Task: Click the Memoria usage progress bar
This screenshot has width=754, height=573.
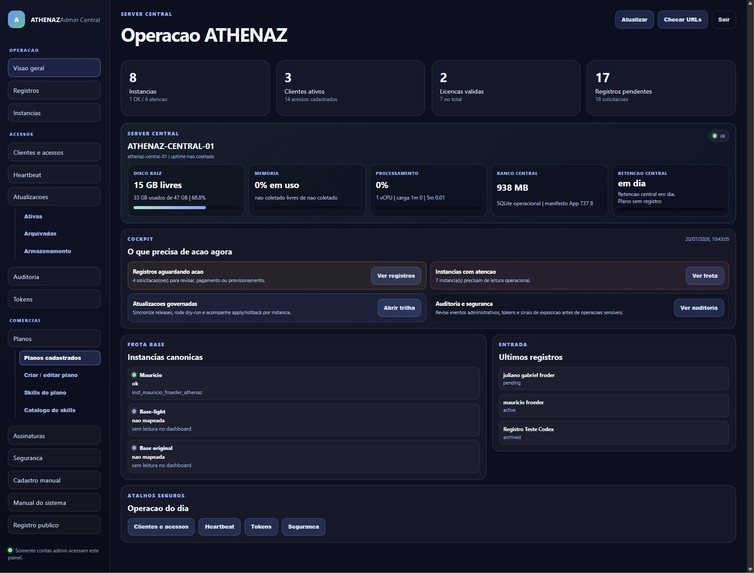Action: pyautogui.click(x=307, y=208)
